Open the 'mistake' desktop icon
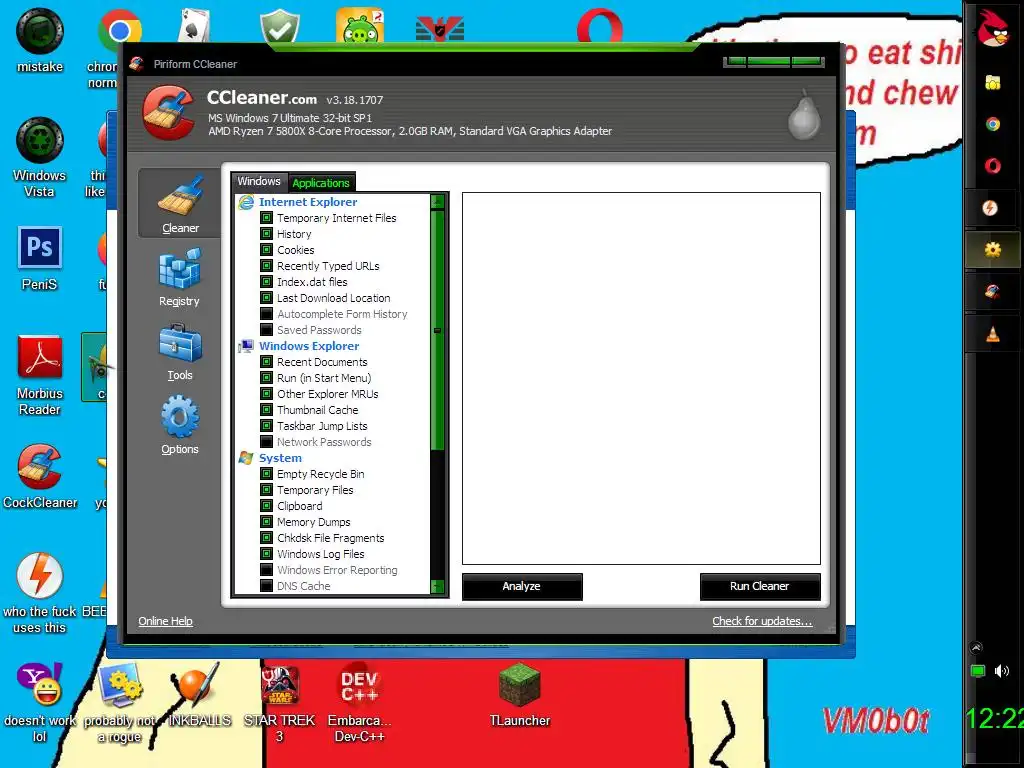 [x=40, y=40]
